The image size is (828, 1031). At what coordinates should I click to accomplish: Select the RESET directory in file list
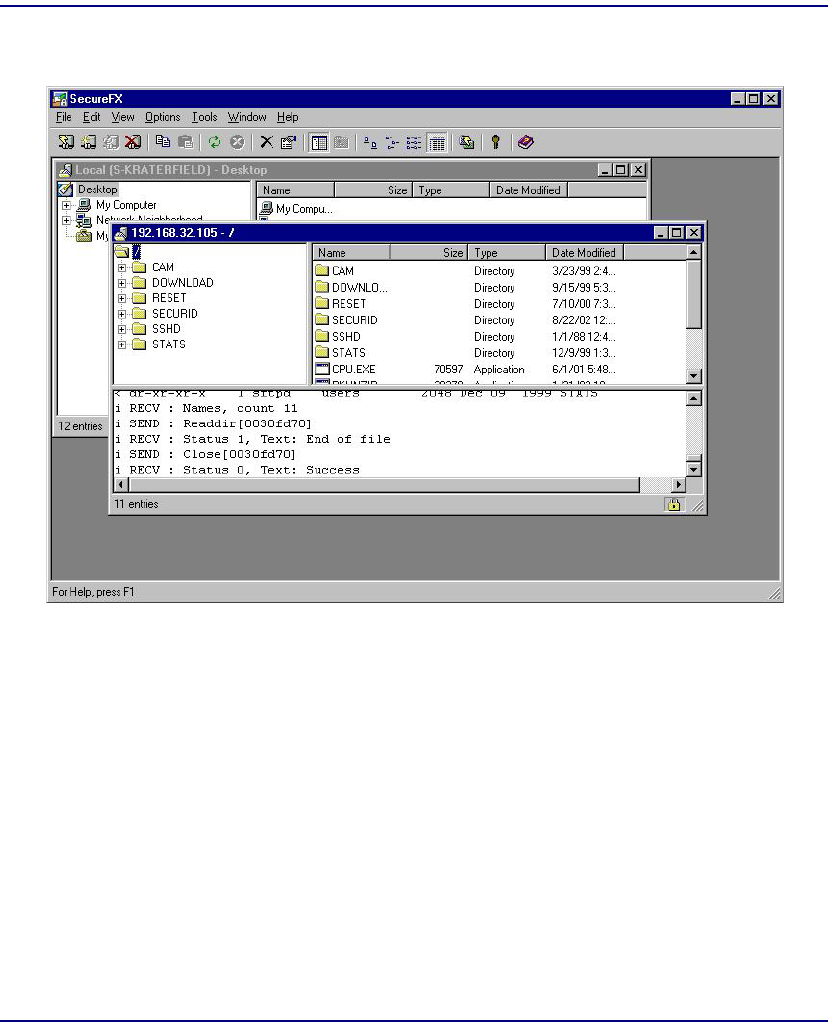point(341,304)
